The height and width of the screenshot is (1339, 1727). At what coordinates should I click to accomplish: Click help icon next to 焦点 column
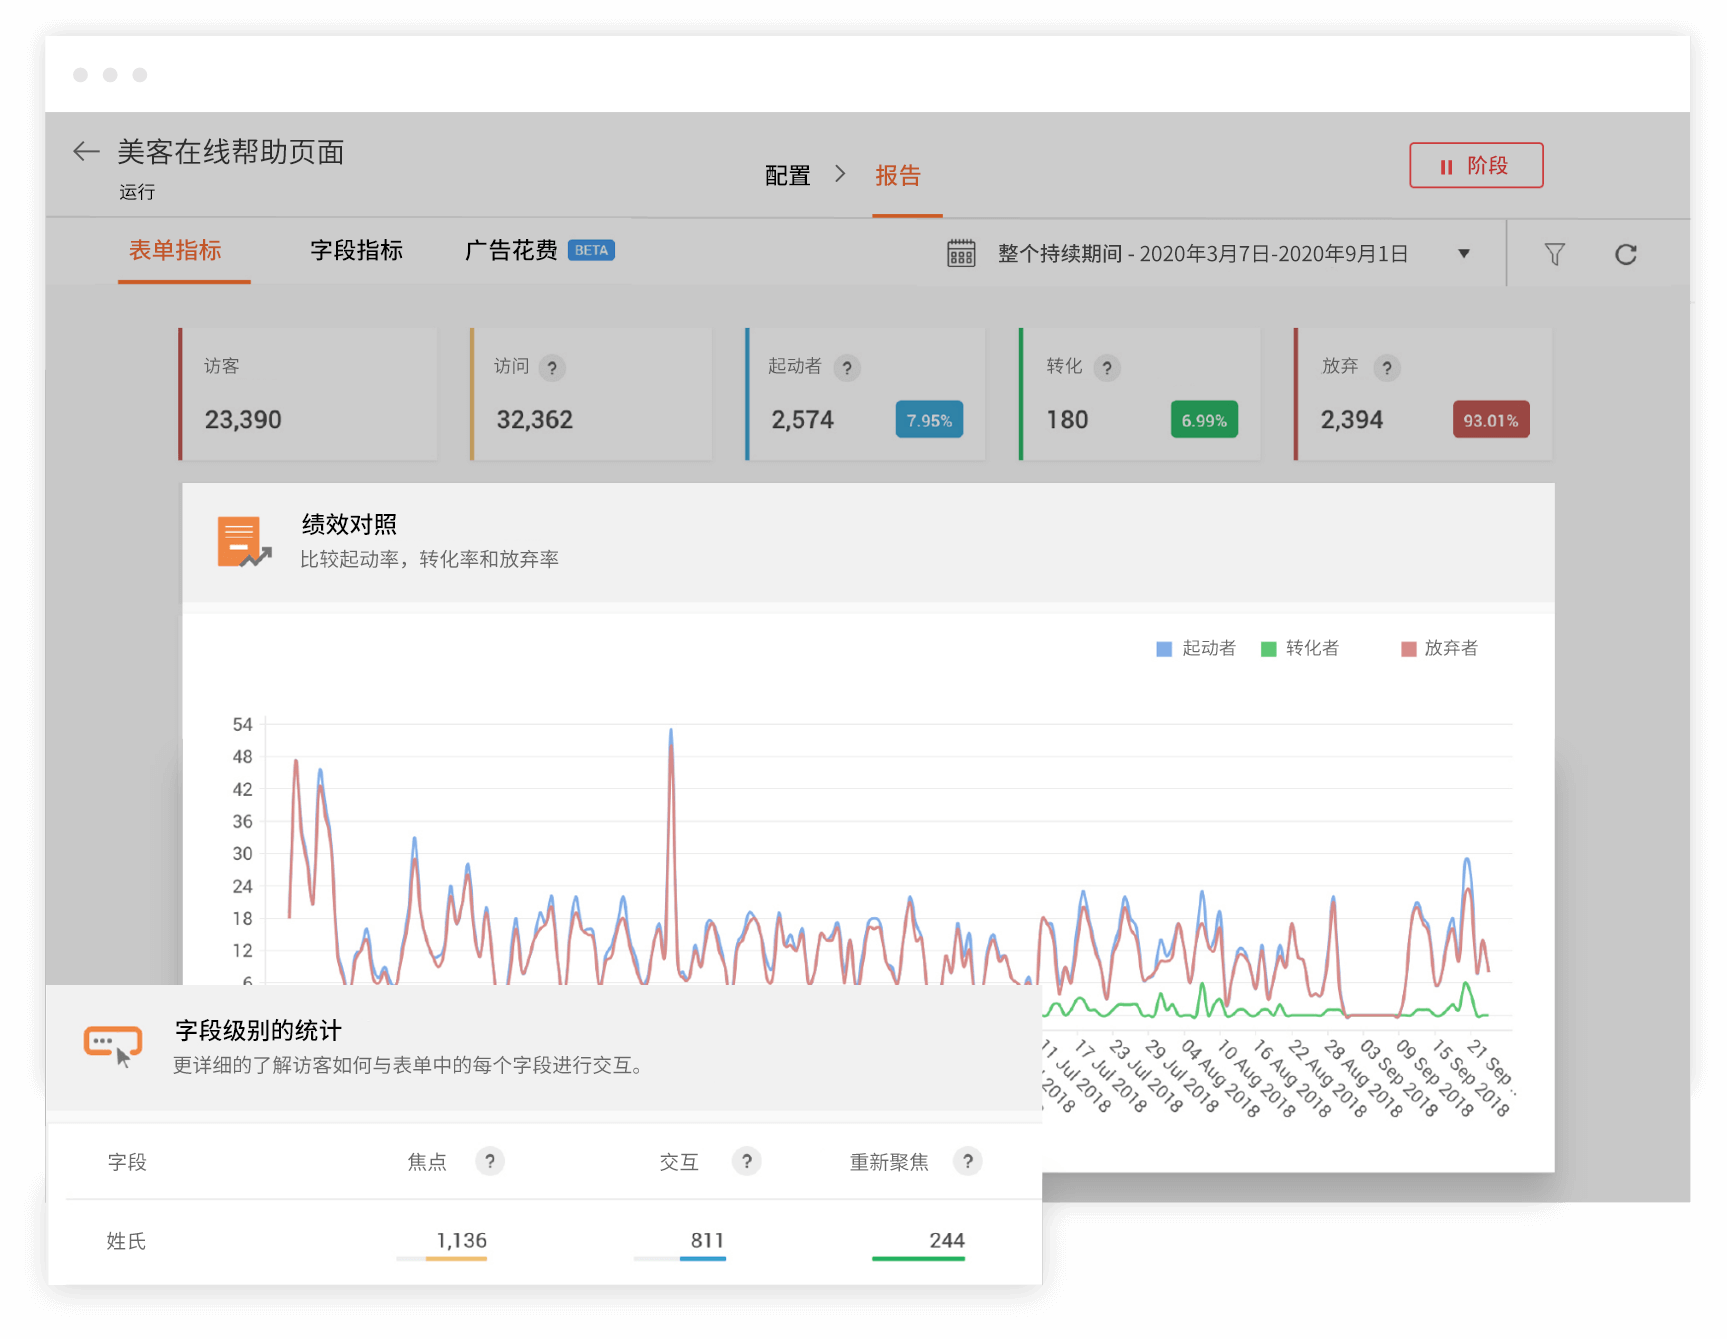(489, 1161)
